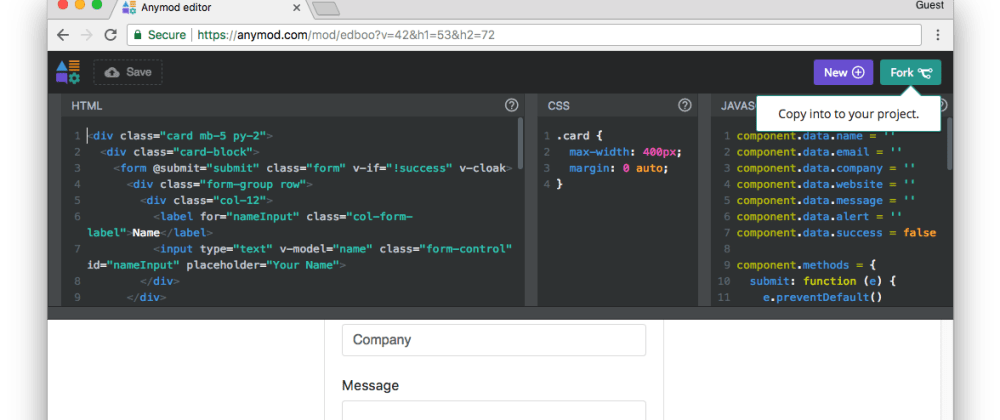Image resolution: width=1000 pixels, height=420 pixels.
Task: Click HTML line with 'card-block' div
Action: pyautogui.click(x=180, y=152)
